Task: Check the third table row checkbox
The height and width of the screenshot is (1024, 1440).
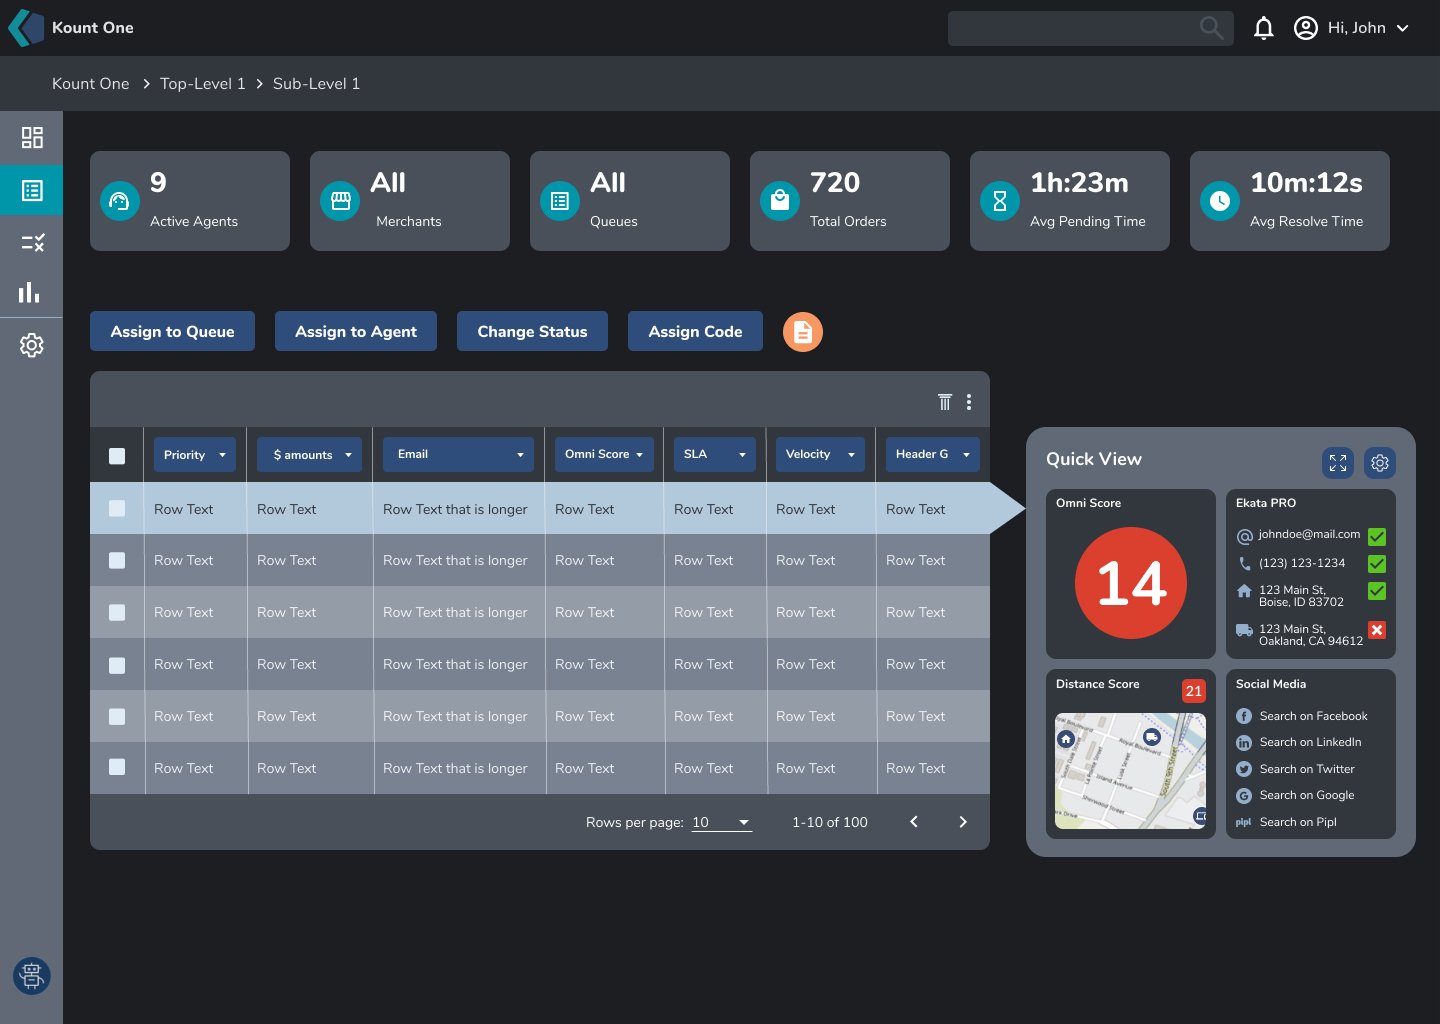Action: tap(117, 612)
